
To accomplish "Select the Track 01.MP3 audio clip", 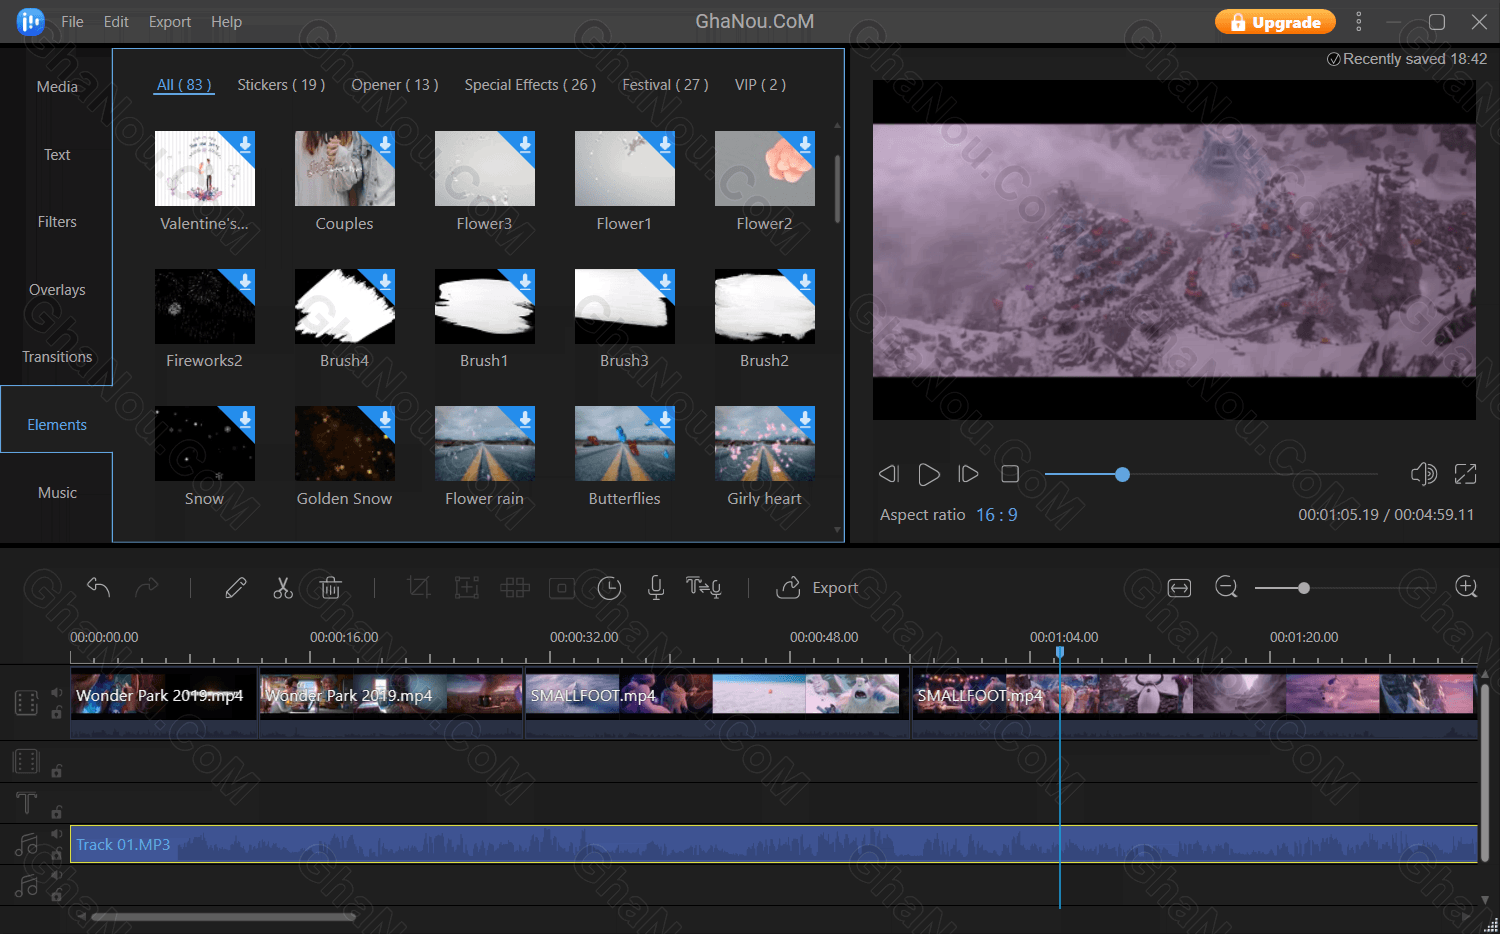I will click(x=774, y=844).
